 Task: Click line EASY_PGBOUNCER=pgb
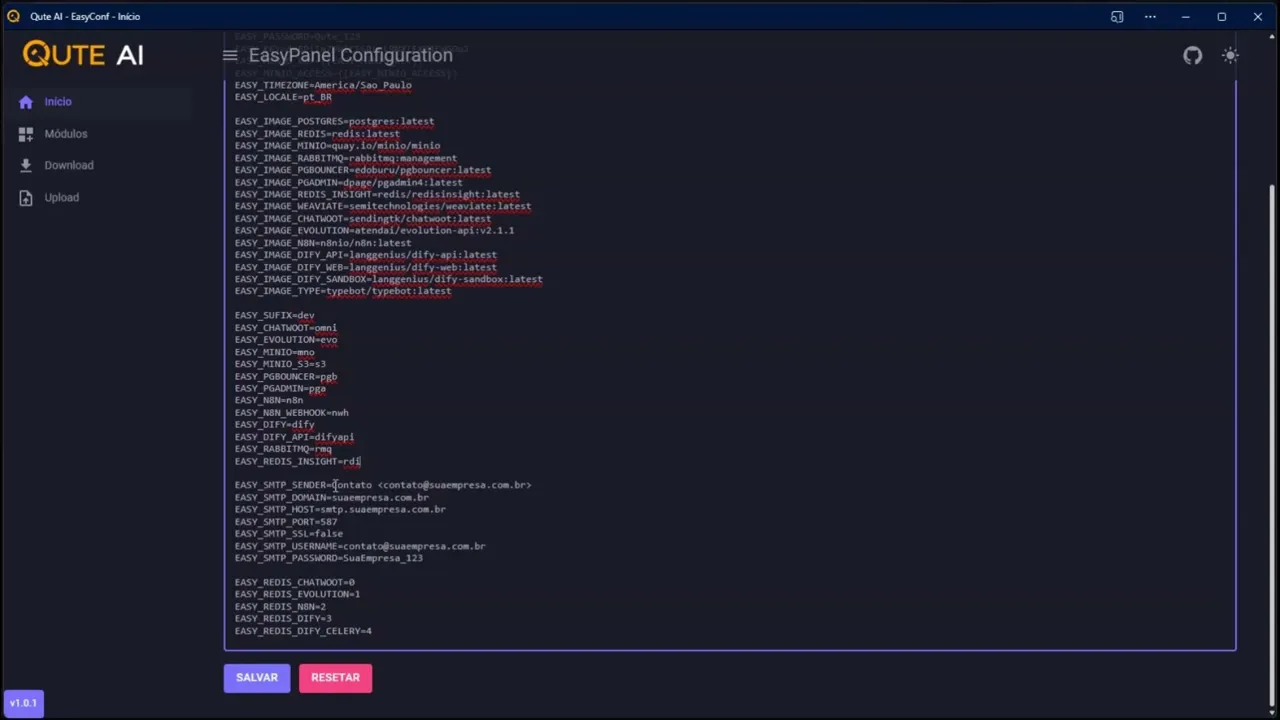click(286, 377)
